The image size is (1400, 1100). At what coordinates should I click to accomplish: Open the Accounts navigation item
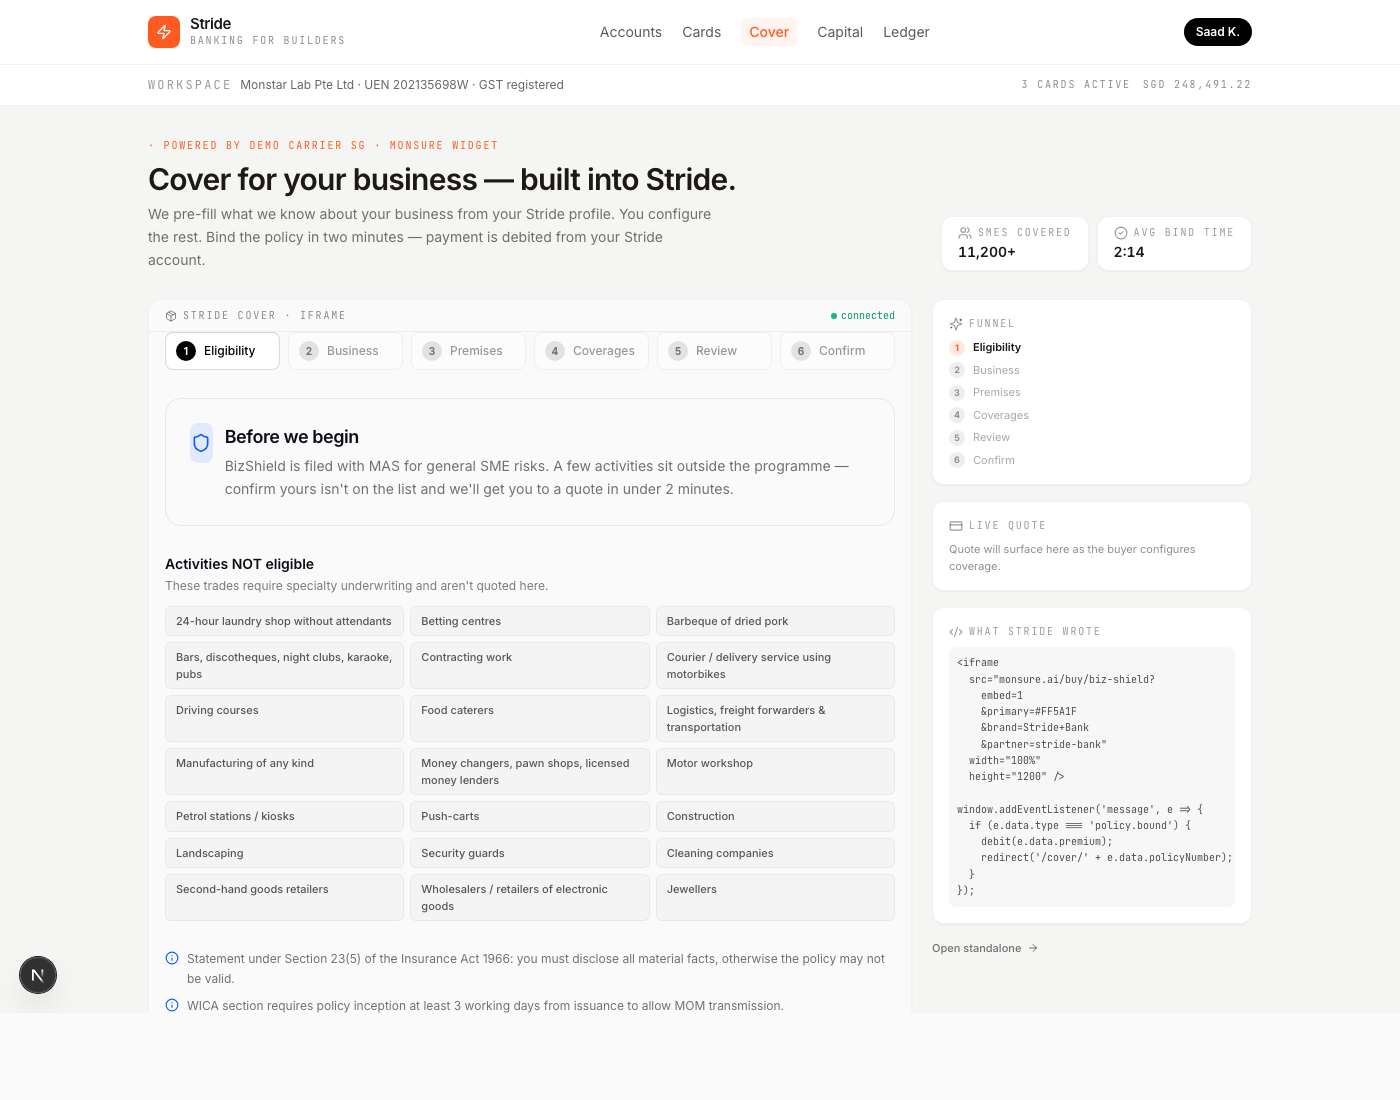(x=630, y=32)
